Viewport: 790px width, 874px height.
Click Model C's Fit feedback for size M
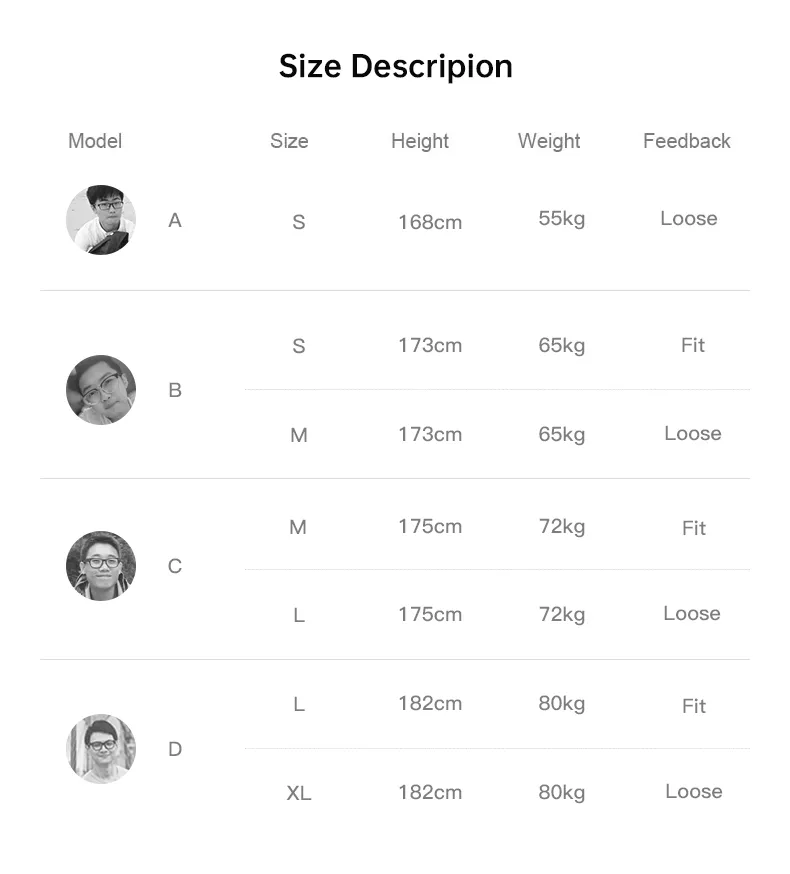click(694, 528)
